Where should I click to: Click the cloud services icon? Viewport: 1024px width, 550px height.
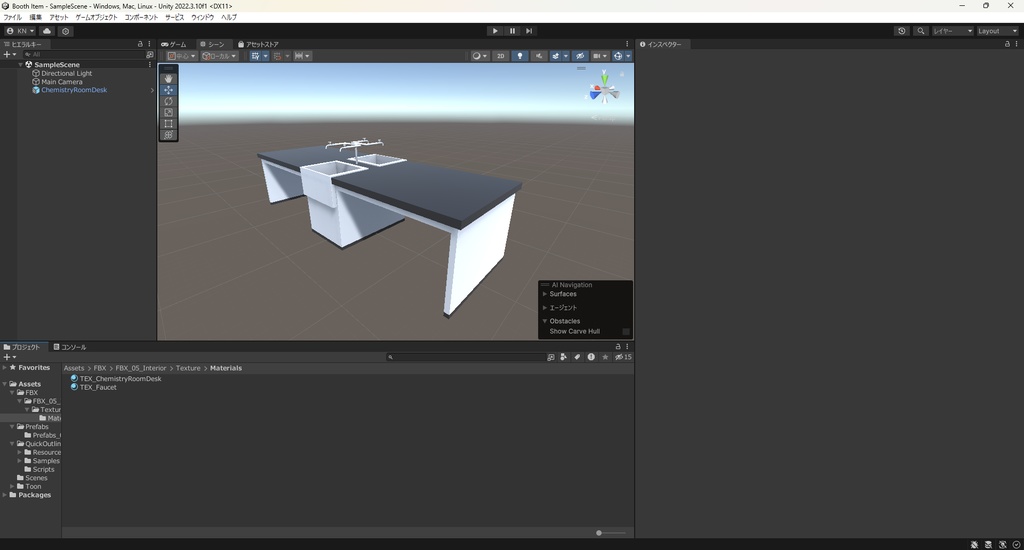pos(47,31)
